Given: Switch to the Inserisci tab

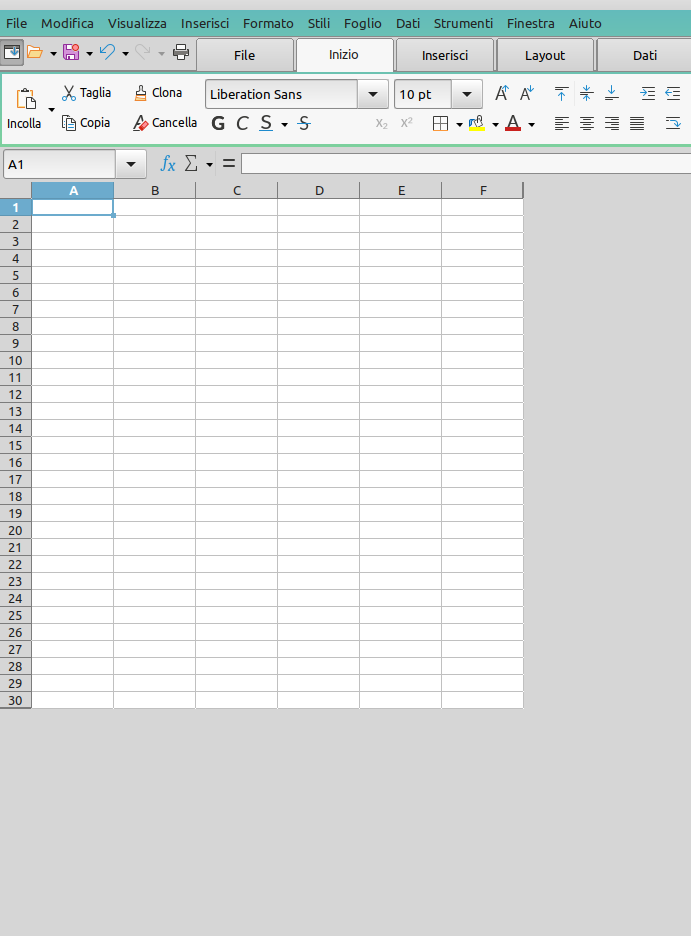Looking at the screenshot, I should (444, 55).
